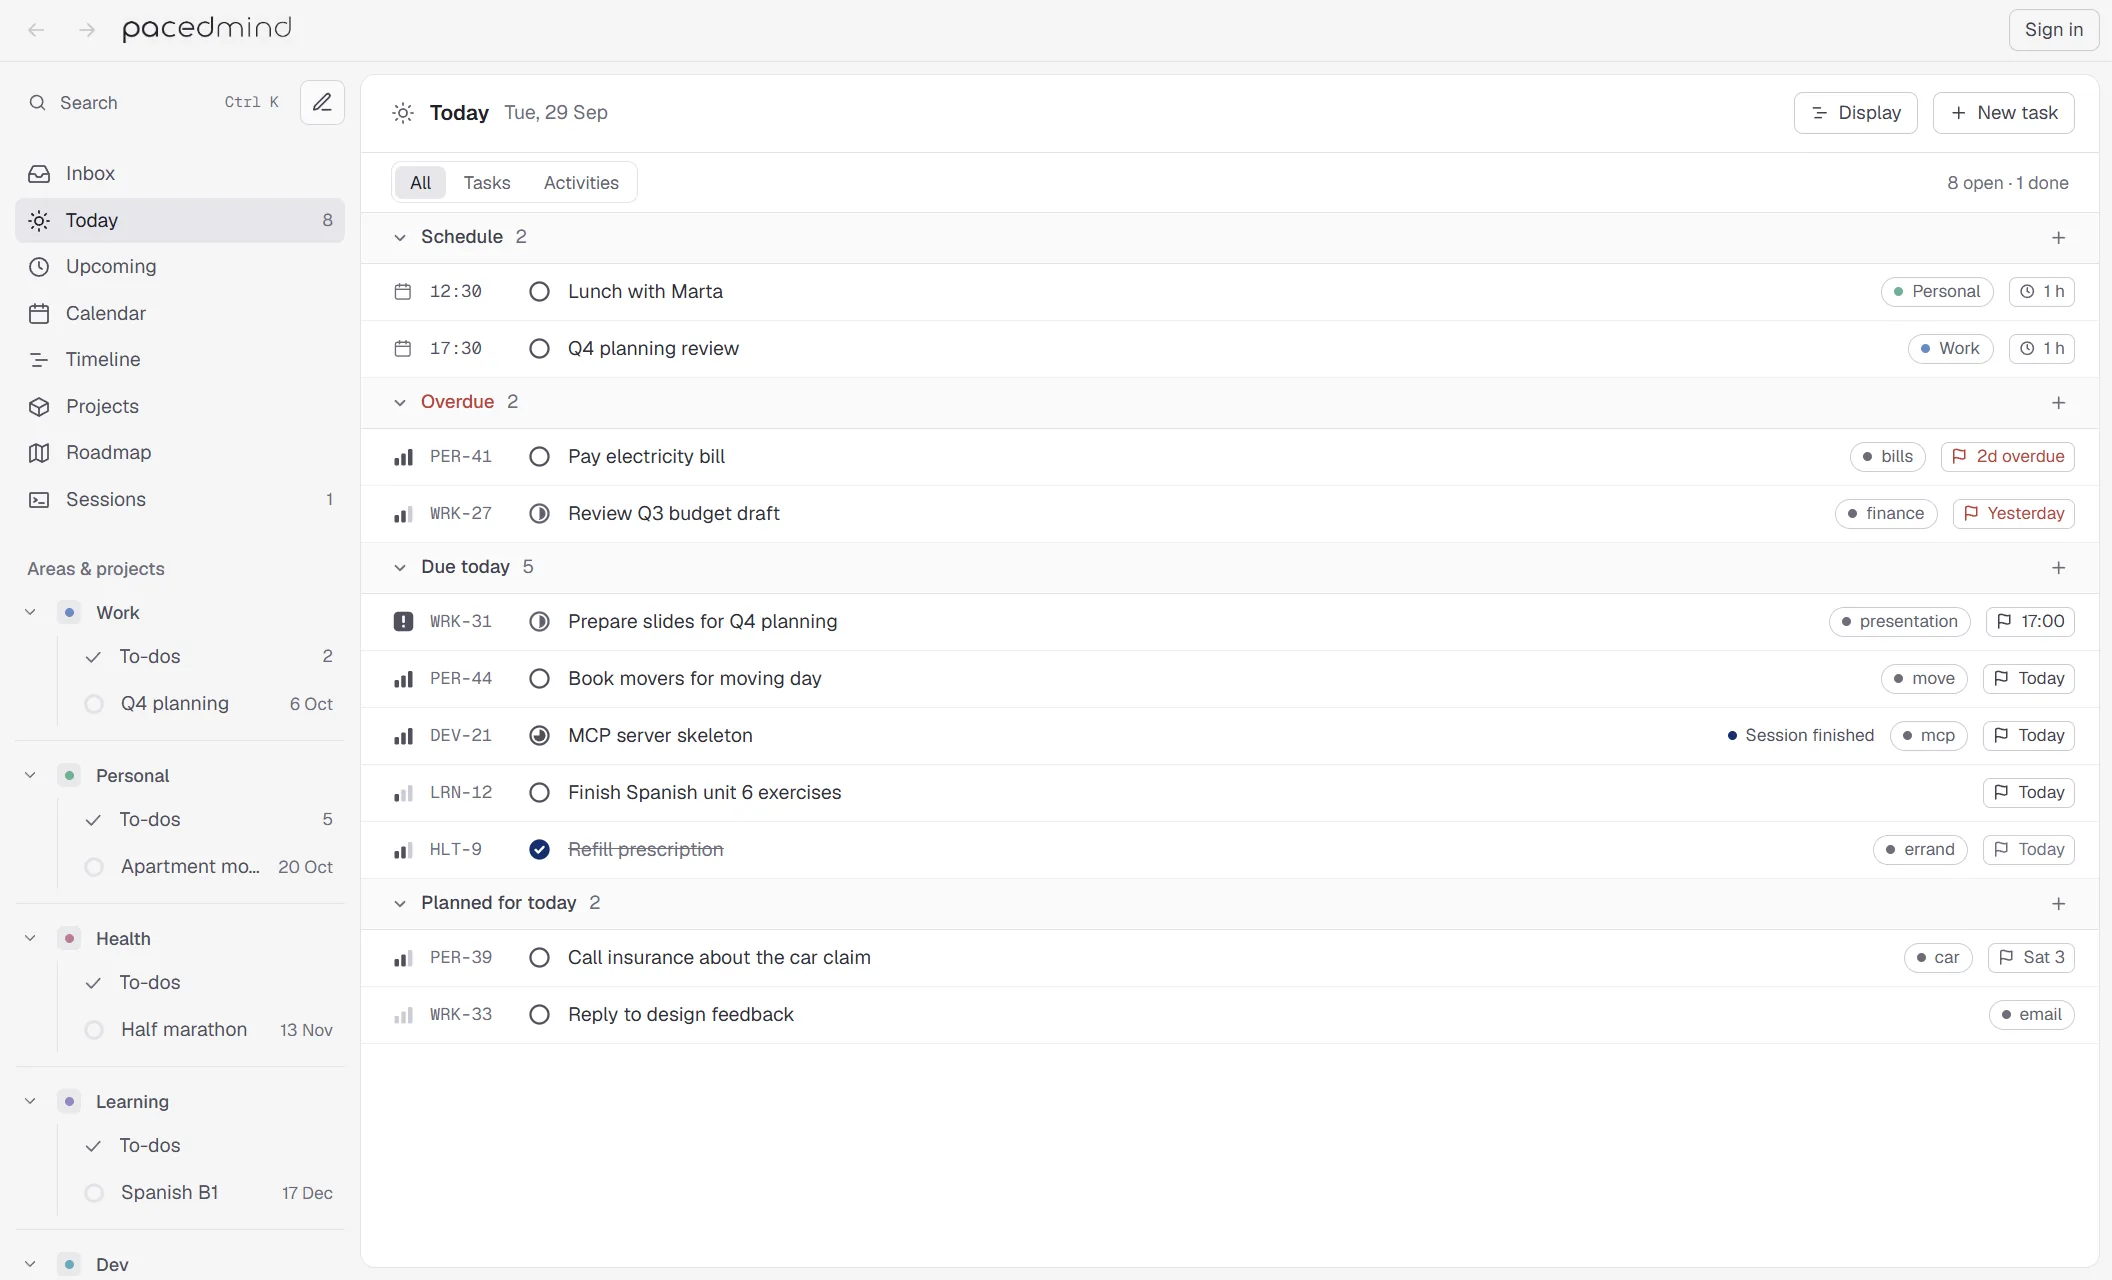Open the Timeline view
Viewport: 2112px width, 1280px height.
(180, 359)
